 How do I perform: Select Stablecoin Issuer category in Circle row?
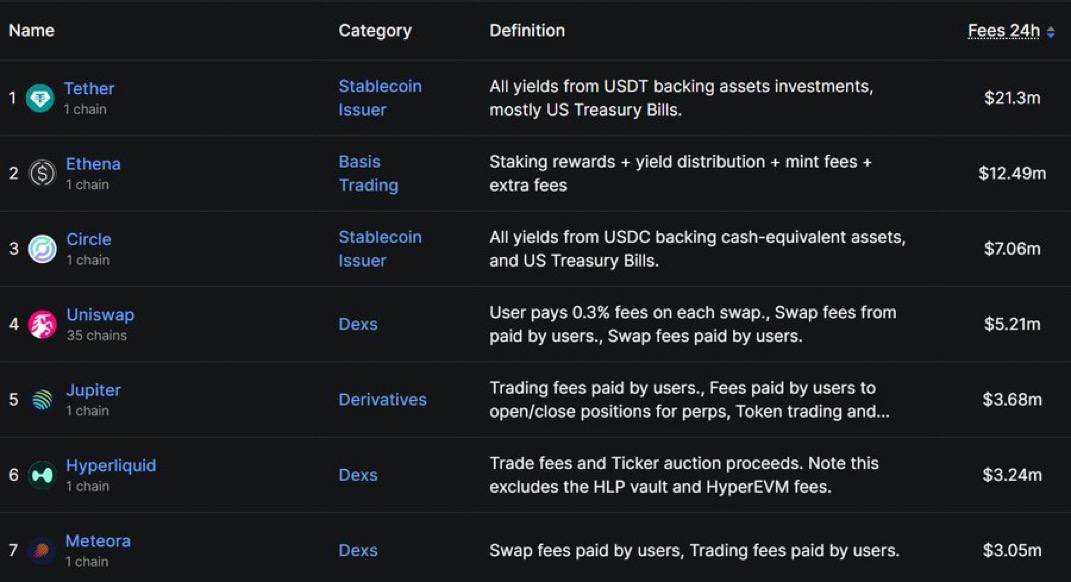(380, 249)
